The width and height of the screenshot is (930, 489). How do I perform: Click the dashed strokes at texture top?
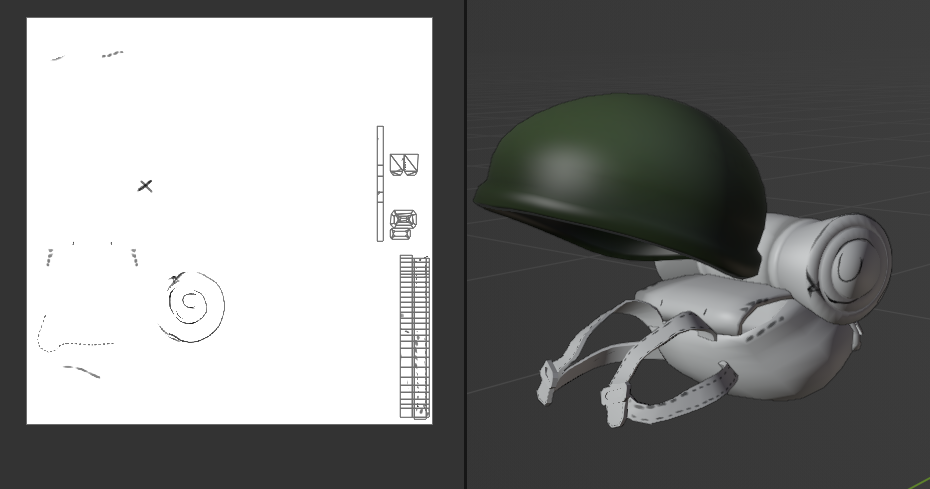tap(112, 54)
